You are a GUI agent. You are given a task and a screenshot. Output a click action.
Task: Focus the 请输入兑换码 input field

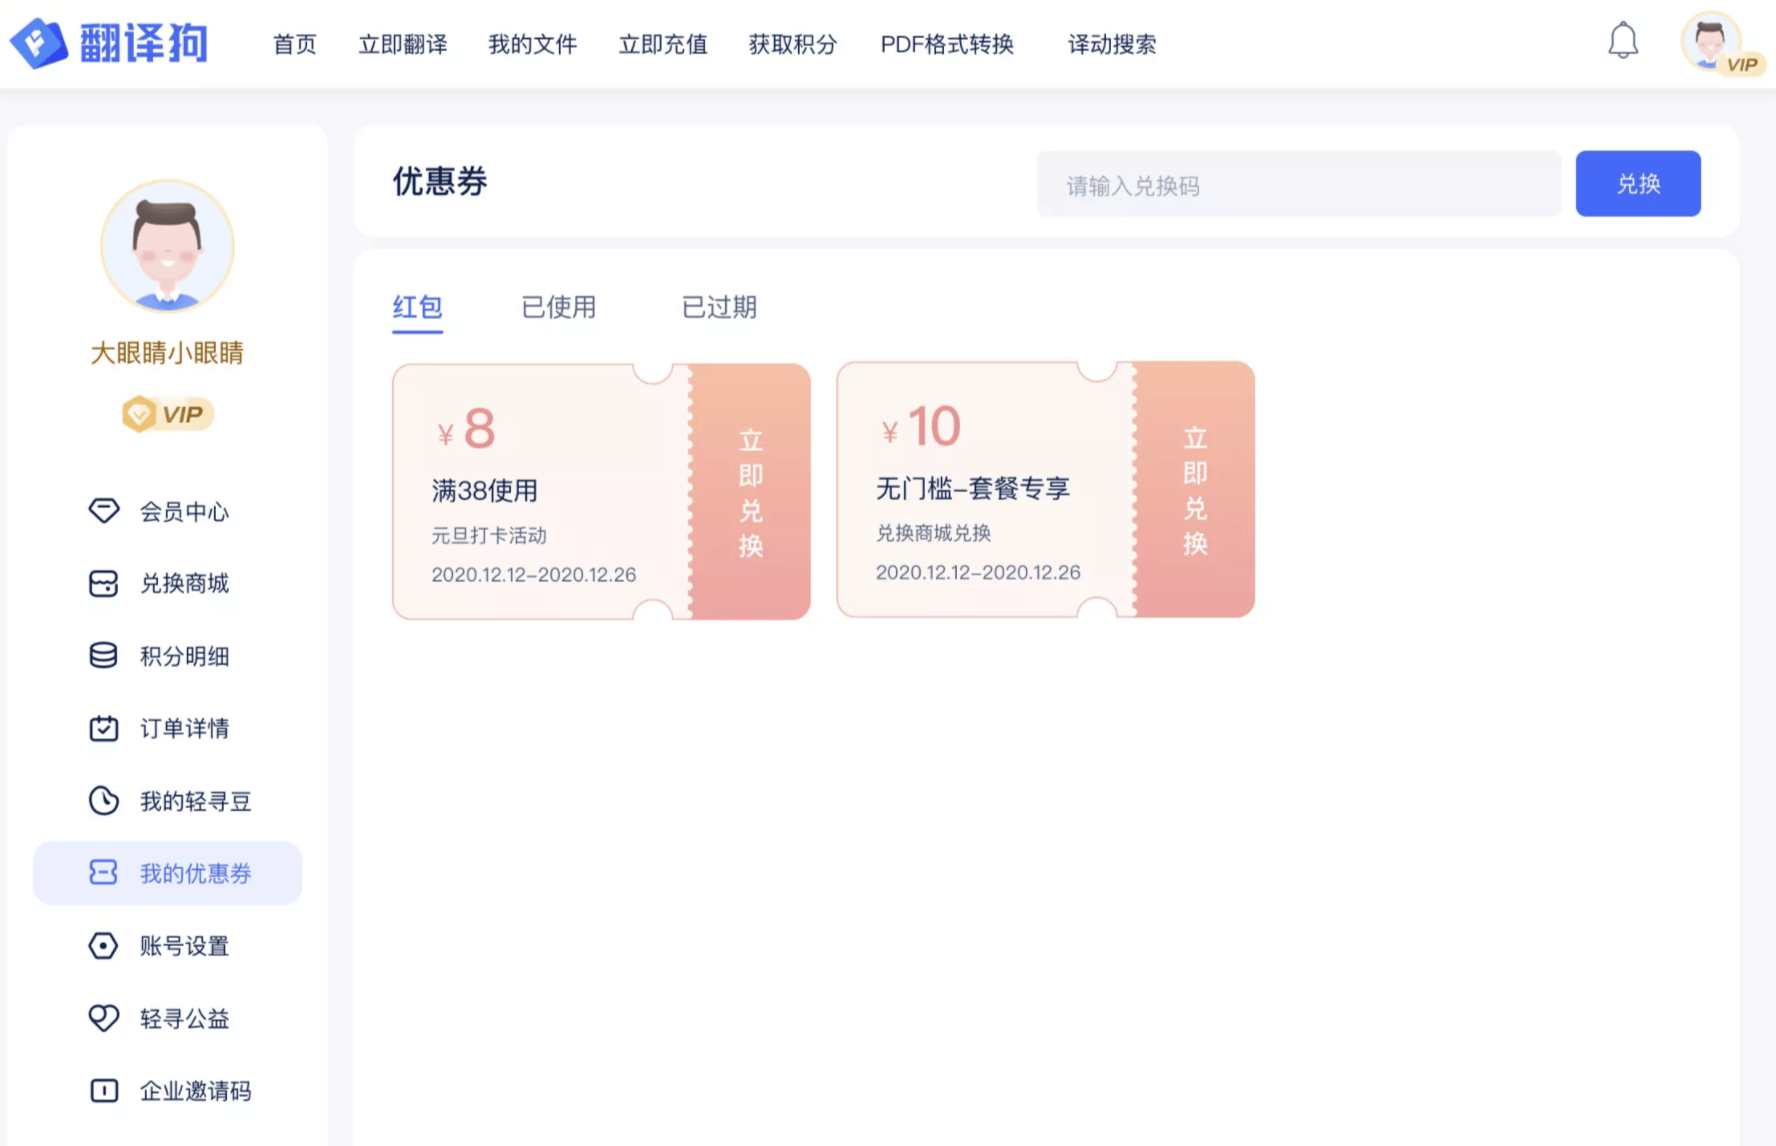(1298, 185)
